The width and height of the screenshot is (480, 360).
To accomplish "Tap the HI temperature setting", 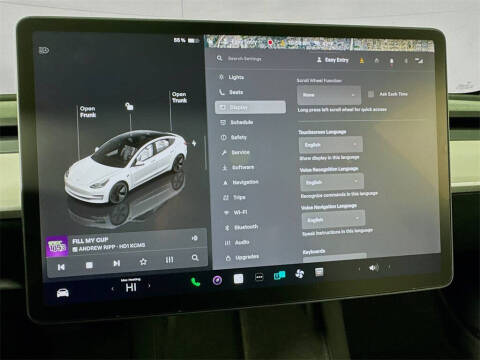I will [131, 287].
